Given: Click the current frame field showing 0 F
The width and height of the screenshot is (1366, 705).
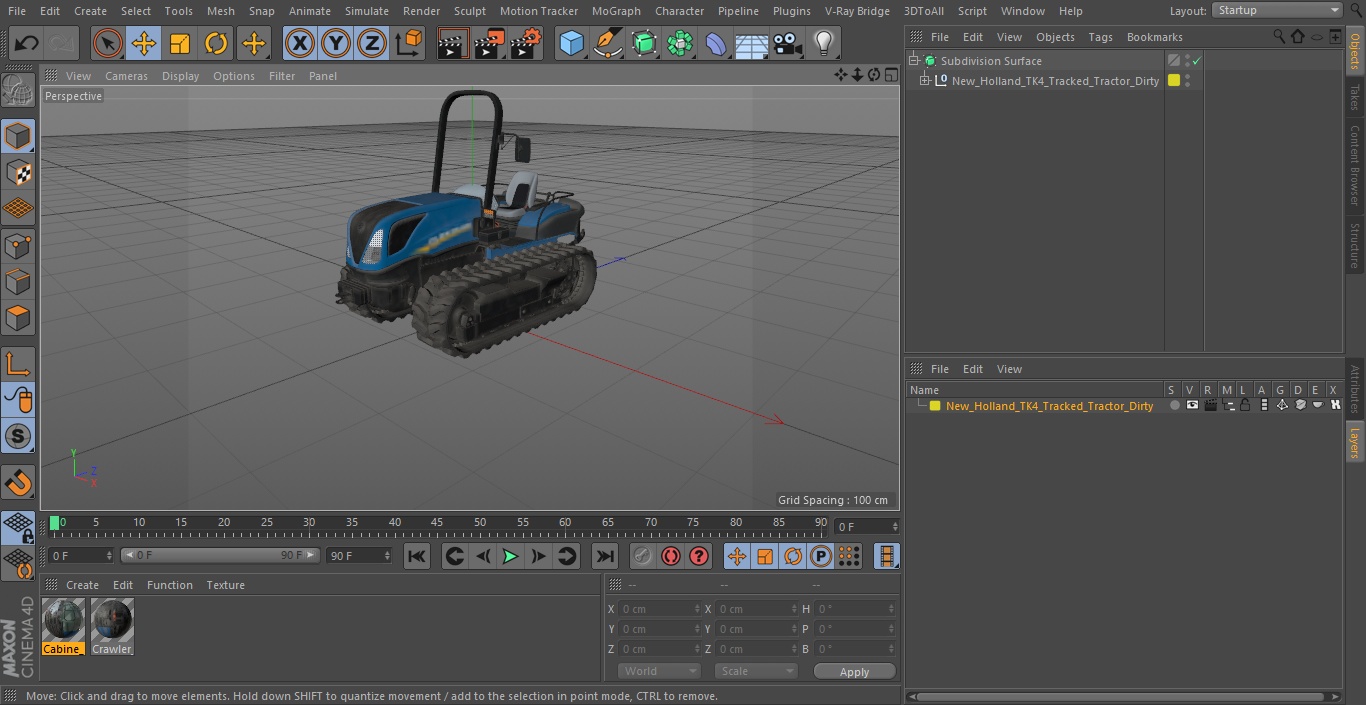Looking at the screenshot, I should (867, 526).
